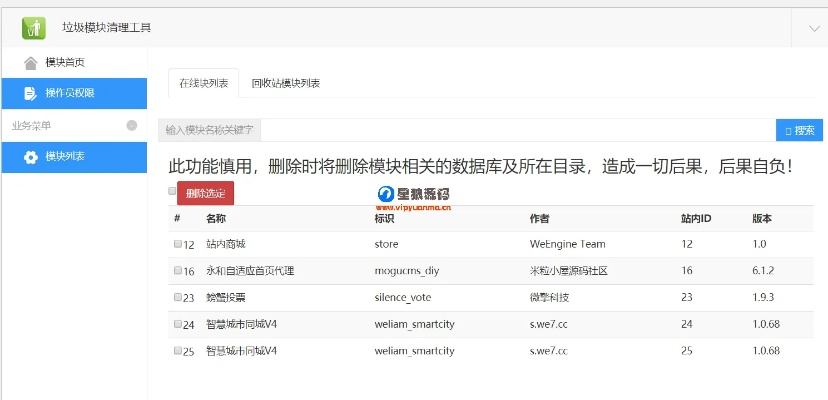Check the box for row 16 永和自适应首页代理
Screen dimensions: 828x400
(177, 270)
